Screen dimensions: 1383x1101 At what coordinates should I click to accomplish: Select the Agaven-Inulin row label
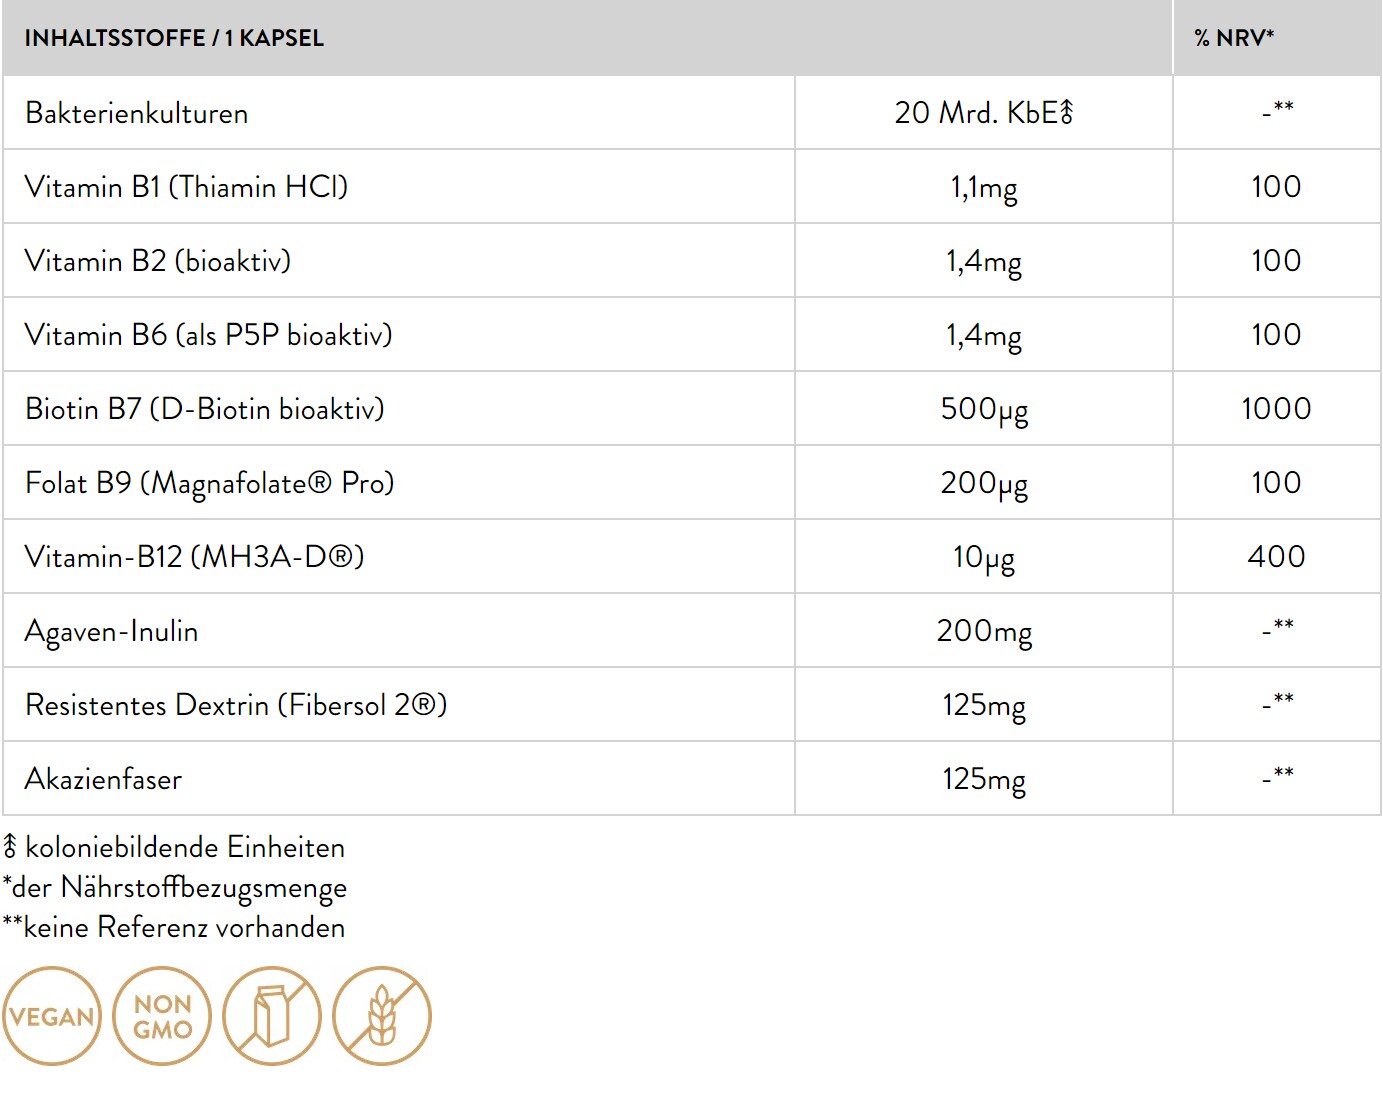click(112, 631)
